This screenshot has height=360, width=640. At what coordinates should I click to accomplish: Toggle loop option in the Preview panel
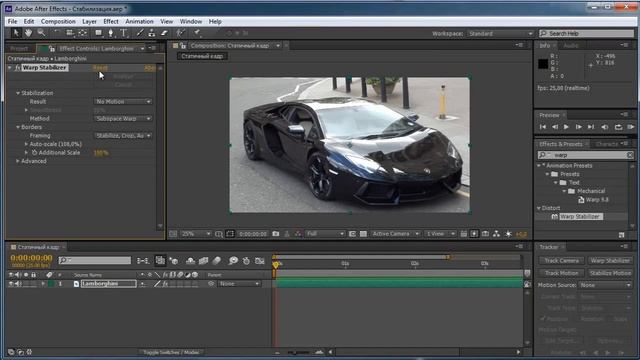618,127
